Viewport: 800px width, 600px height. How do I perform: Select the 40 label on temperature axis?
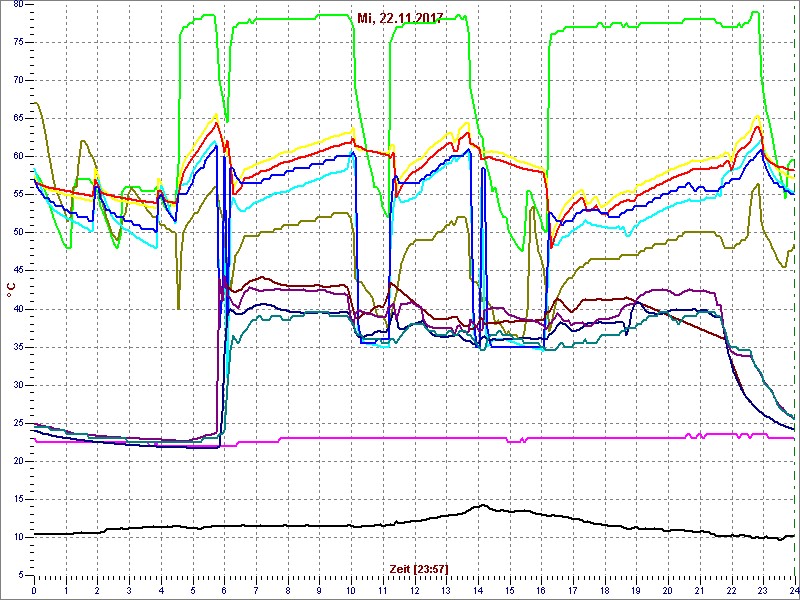17,309
